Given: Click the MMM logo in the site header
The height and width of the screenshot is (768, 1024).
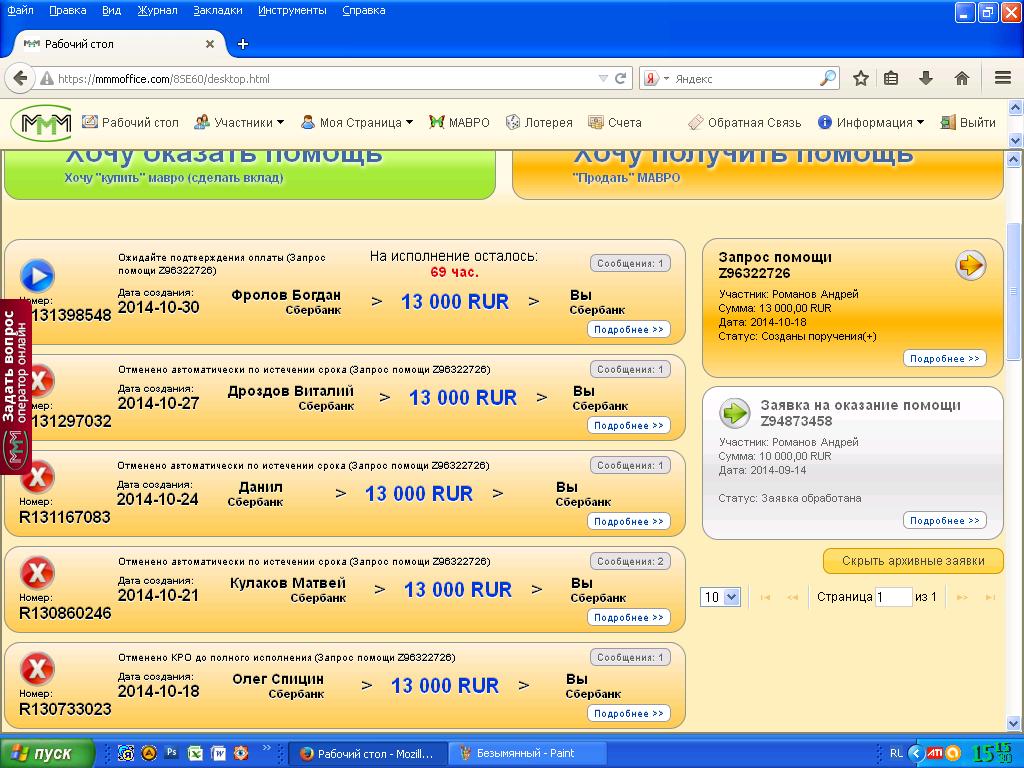Looking at the screenshot, I should (x=41, y=123).
